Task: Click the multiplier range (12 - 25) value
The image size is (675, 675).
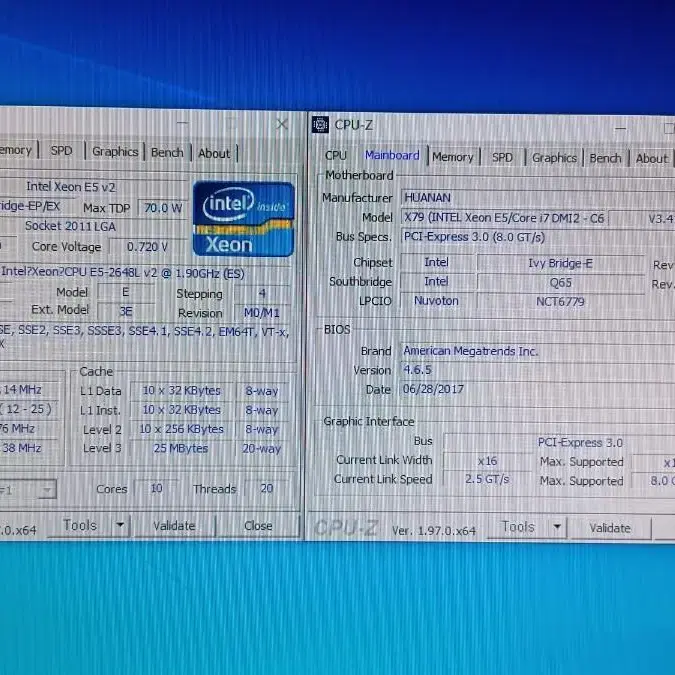Action: click(x=29, y=409)
